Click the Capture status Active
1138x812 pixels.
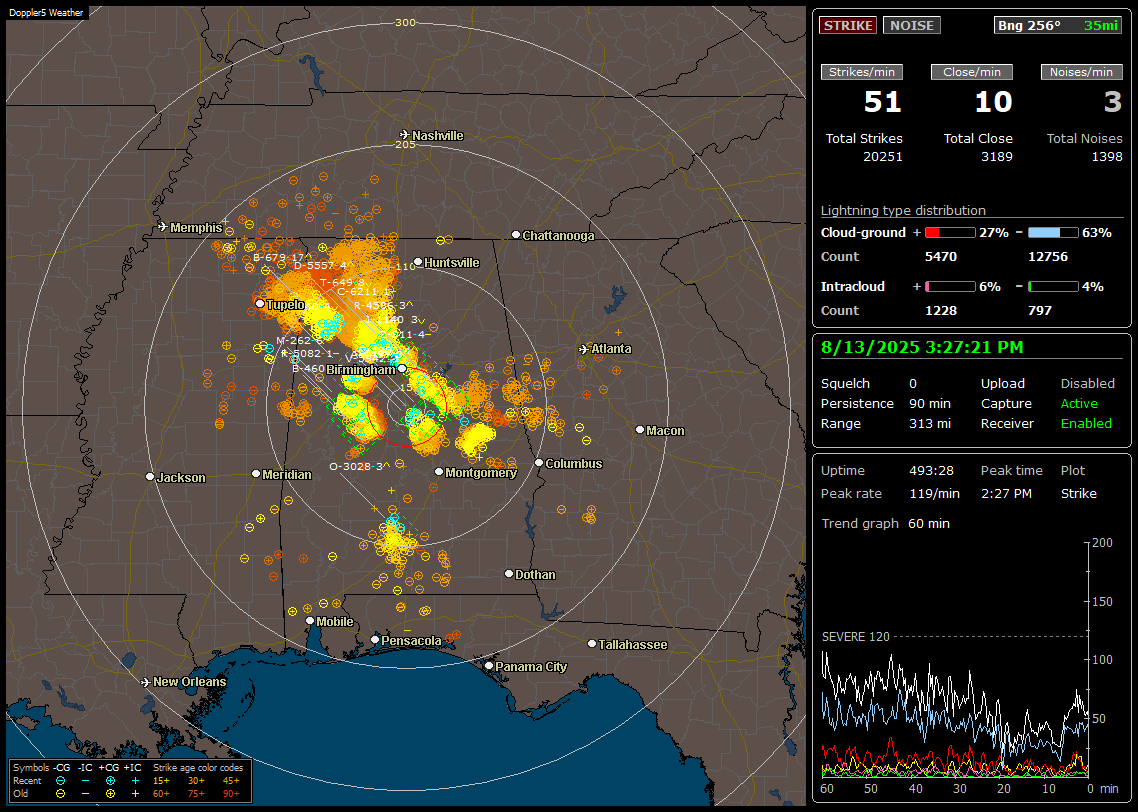coord(1078,403)
